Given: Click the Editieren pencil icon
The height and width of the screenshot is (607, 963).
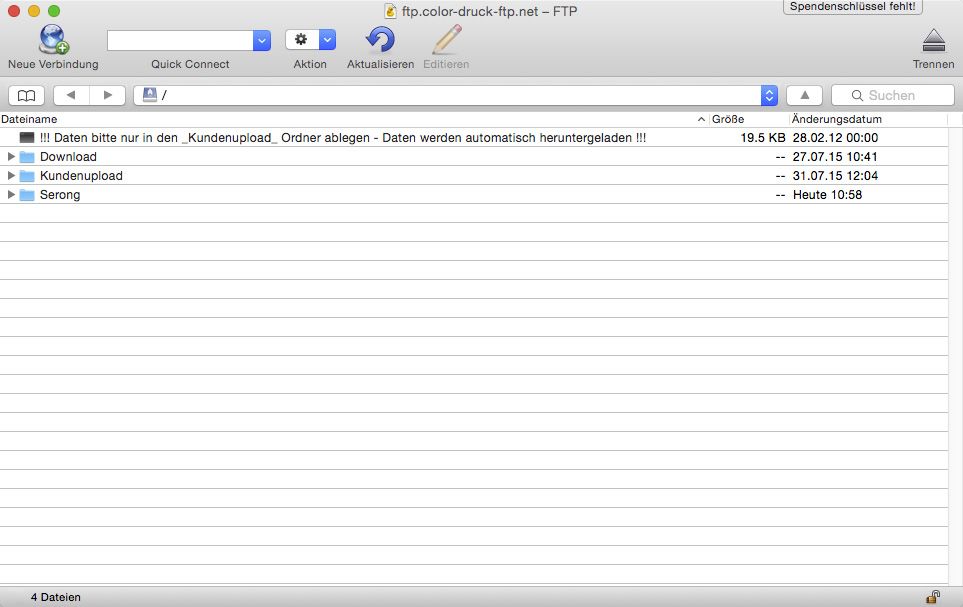Looking at the screenshot, I should click(446, 40).
